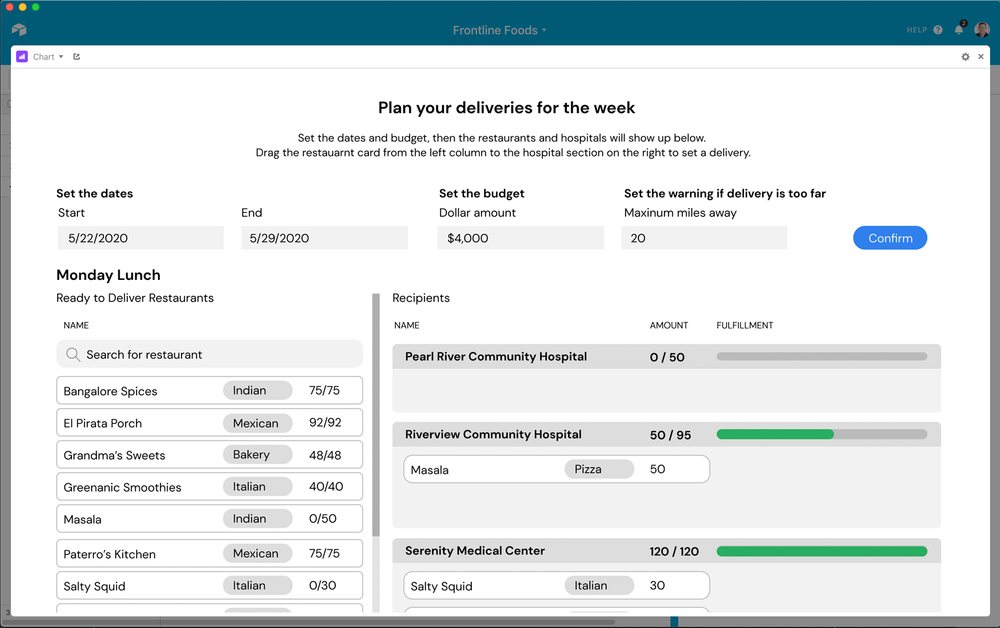Screen dimensions: 1000x628
Task: Click the Start date field 5/22/2020
Action: (x=140, y=238)
